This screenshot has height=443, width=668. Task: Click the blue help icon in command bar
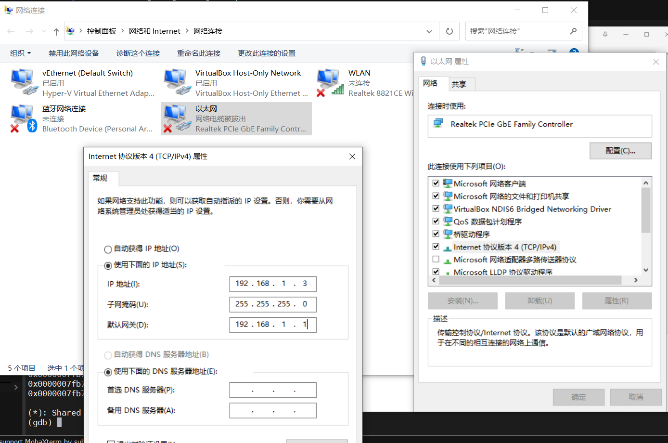[x=574, y=52]
